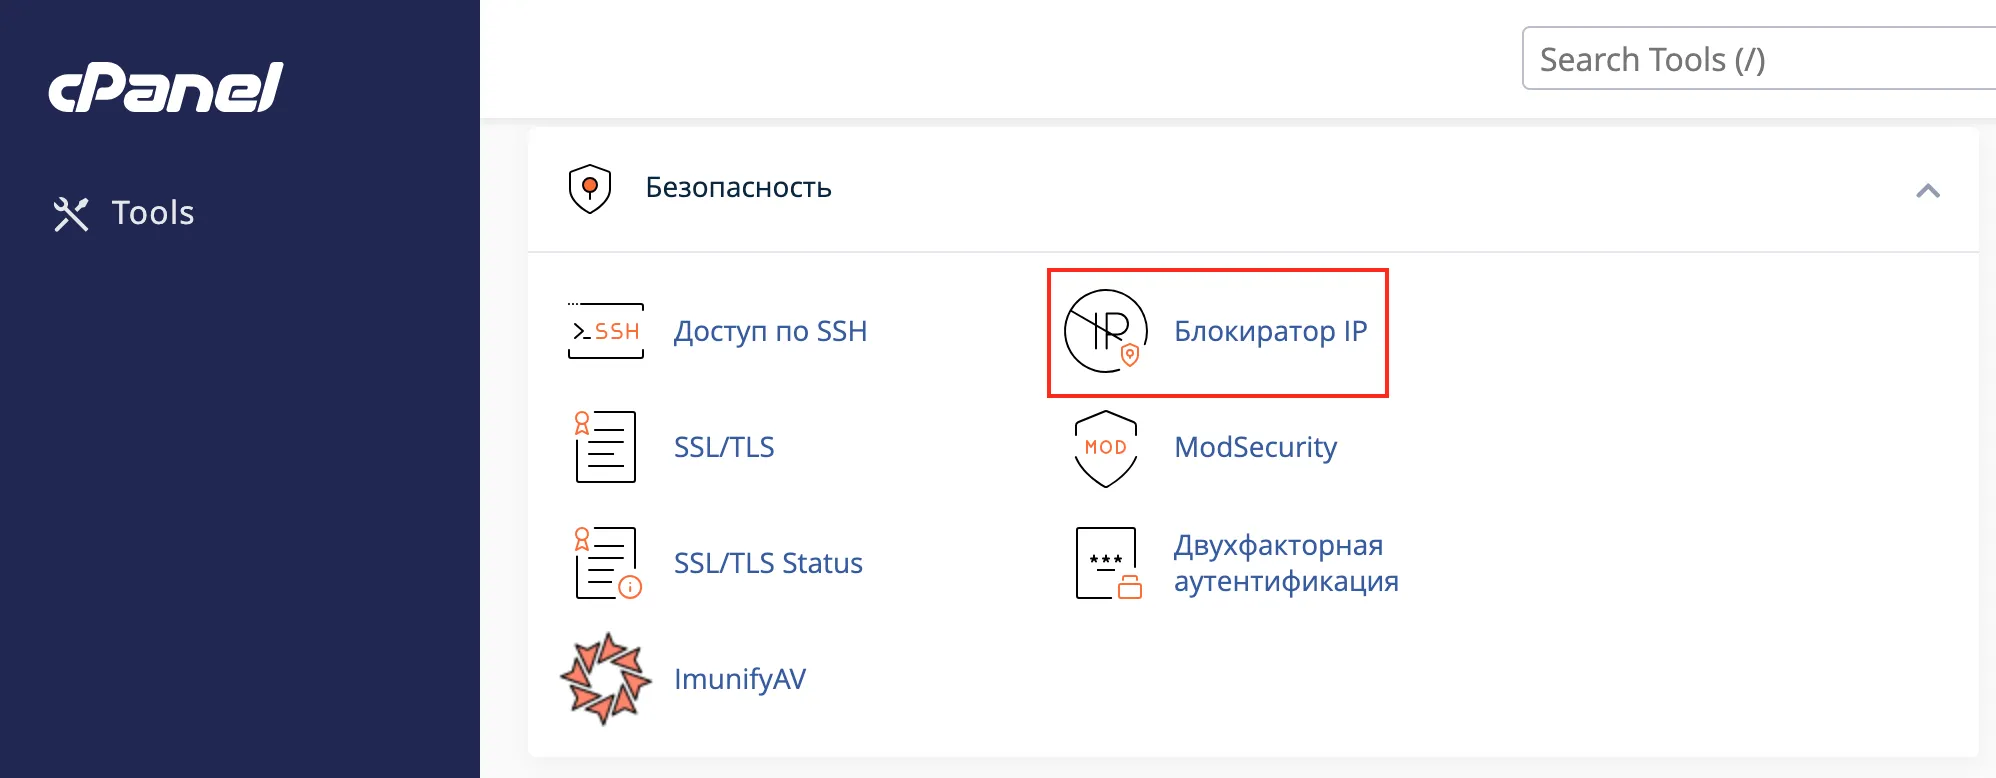Image resolution: width=1996 pixels, height=778 pixels.
Task: Click the ImunifyAV star icon
Action: pyautogui.click(x=605, y=679)
